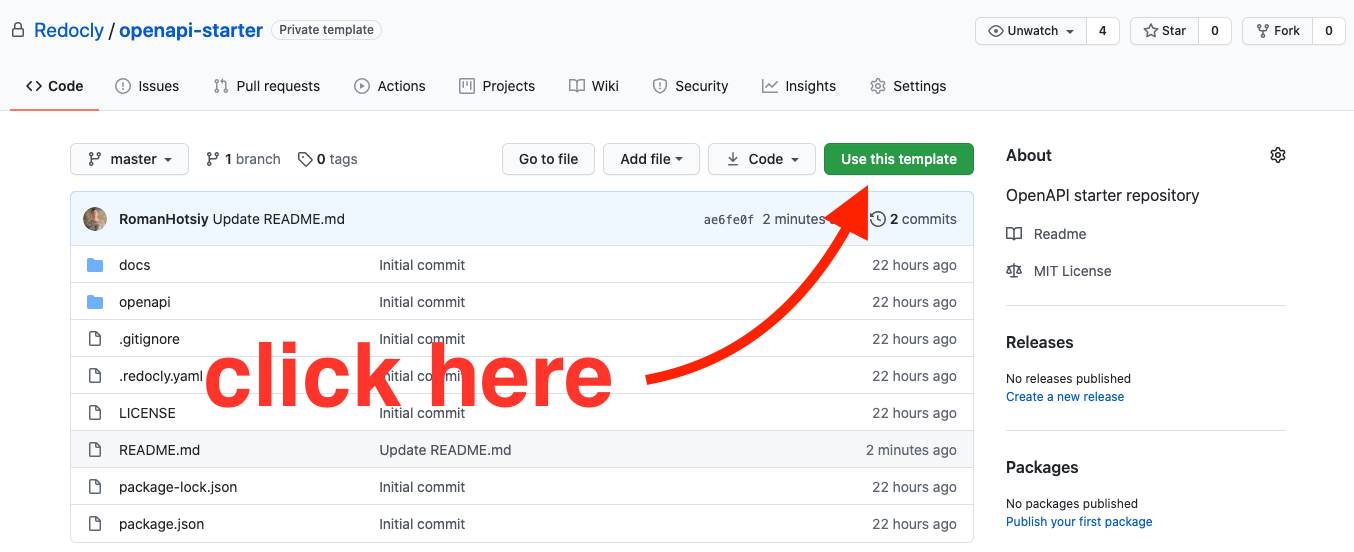Click Create a new release link
Viewport: 1354px width, 552px height.
[x=1065, y=397]
